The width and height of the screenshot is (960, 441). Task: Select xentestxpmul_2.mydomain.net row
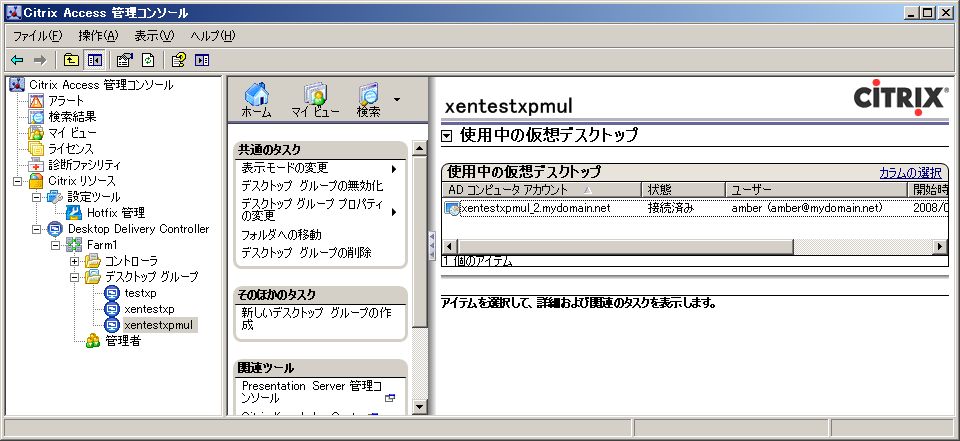pyautogui.click(x=695, y=208)
